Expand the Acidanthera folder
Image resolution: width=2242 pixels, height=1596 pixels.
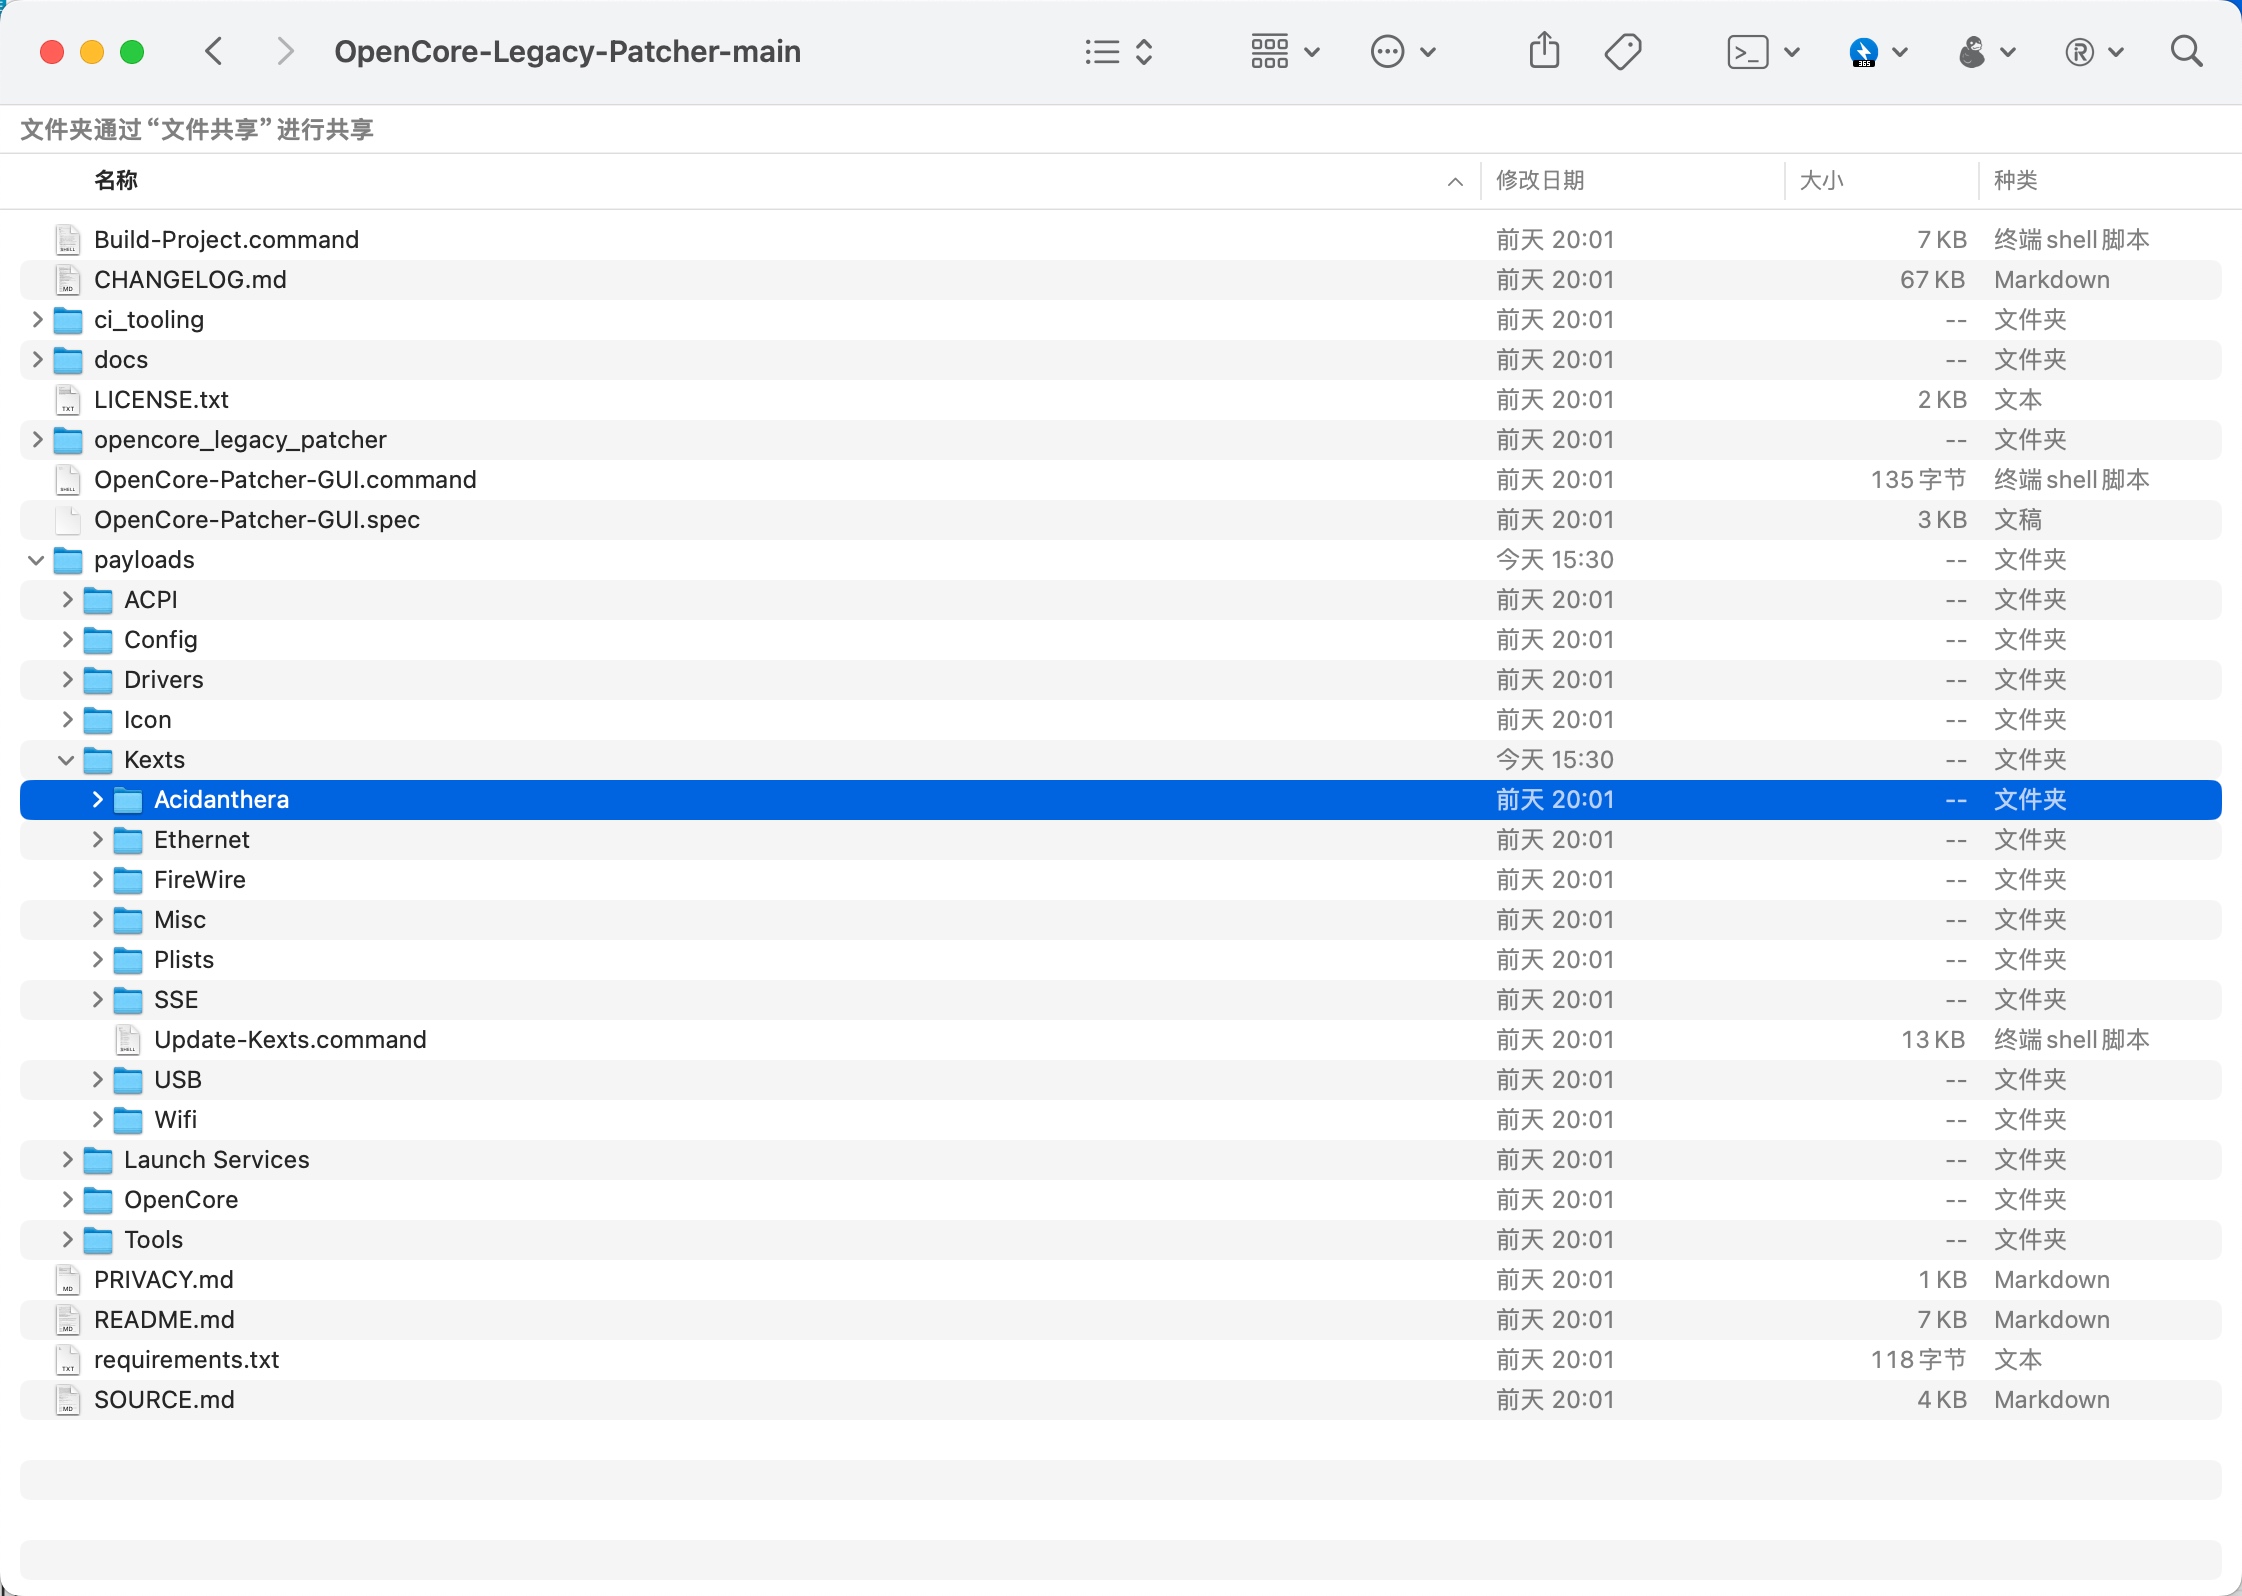click(x=97, y=799)
